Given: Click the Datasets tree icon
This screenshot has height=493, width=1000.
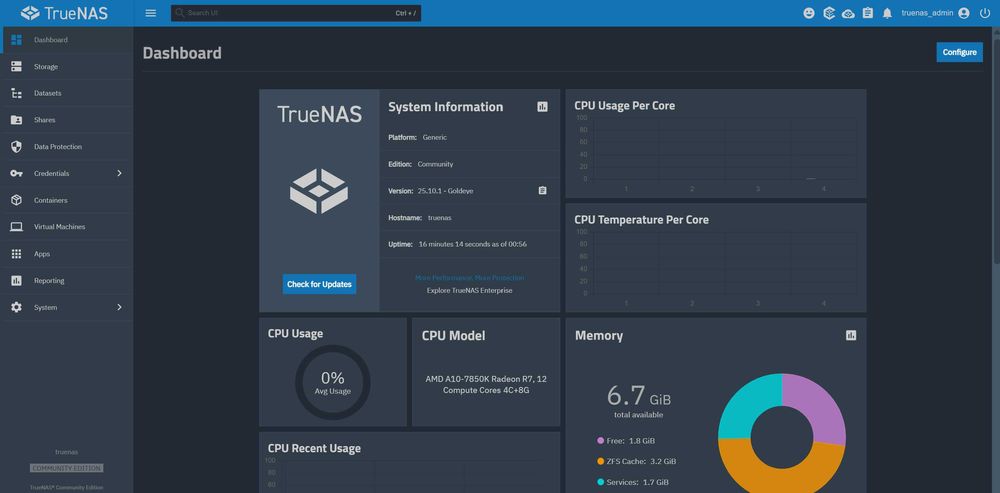Looking at the screenshot, I should [x=17, y=93].
